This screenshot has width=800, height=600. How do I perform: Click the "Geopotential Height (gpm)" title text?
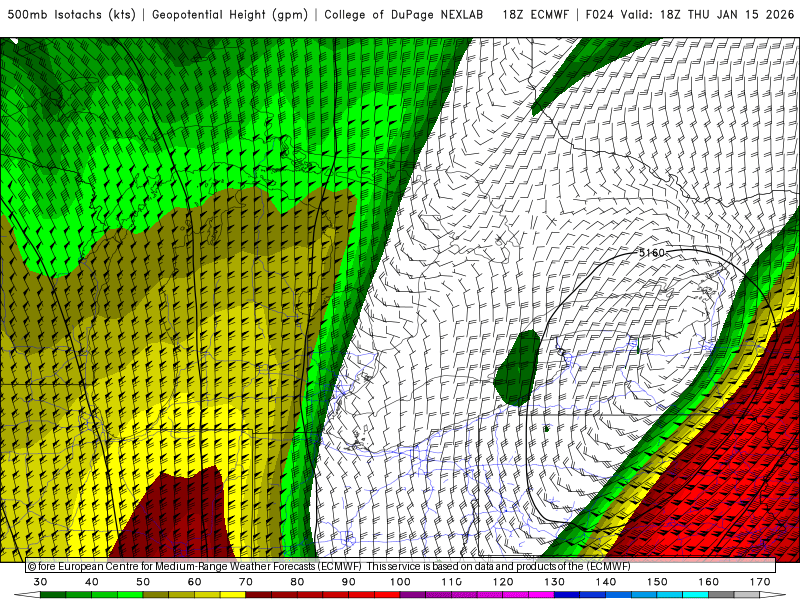coord(230,15)
